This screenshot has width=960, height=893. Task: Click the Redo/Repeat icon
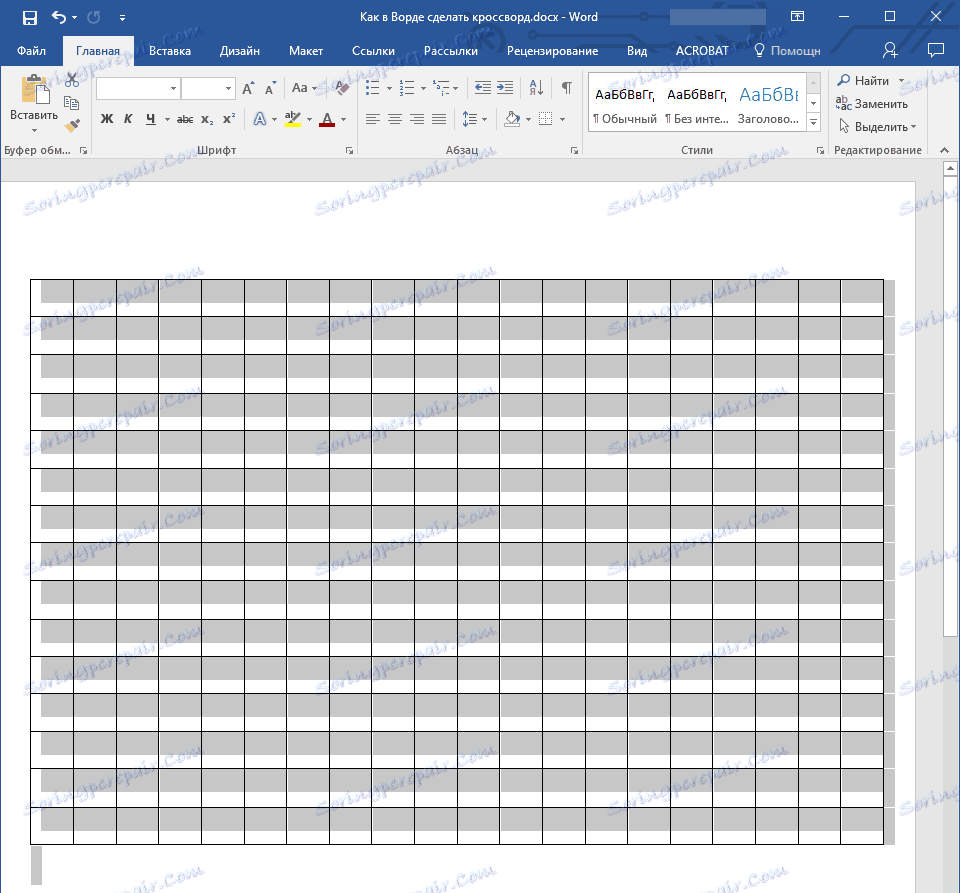pos(94,17)
